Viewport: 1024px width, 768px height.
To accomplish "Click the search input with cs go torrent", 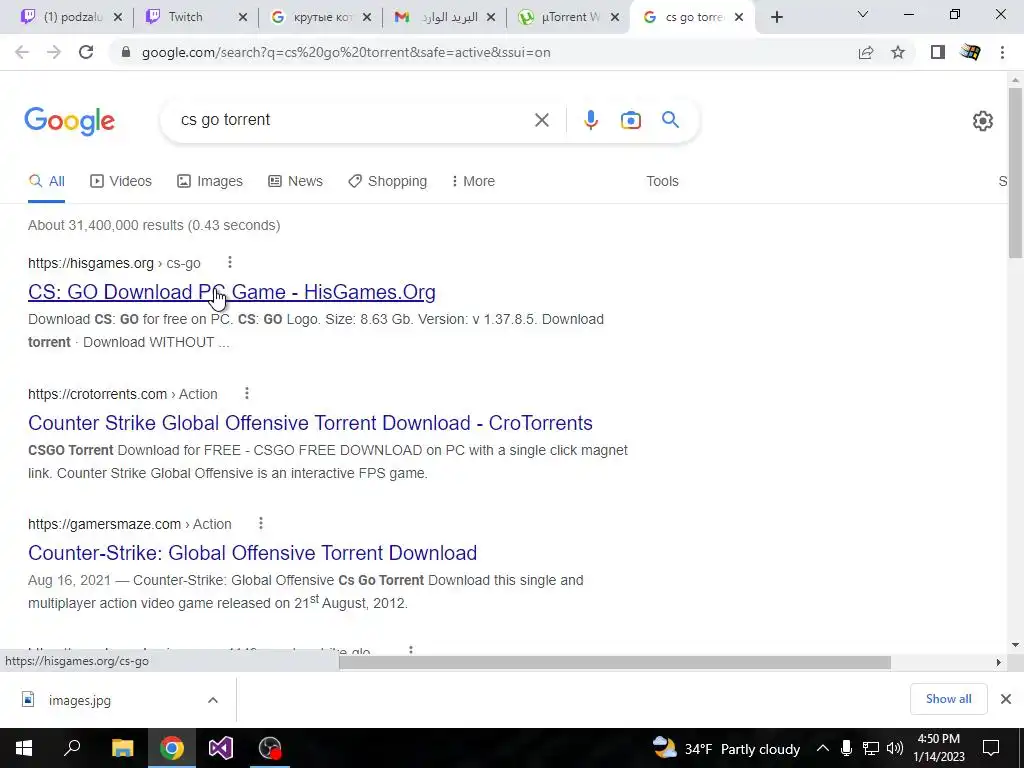I will (353, 120).
